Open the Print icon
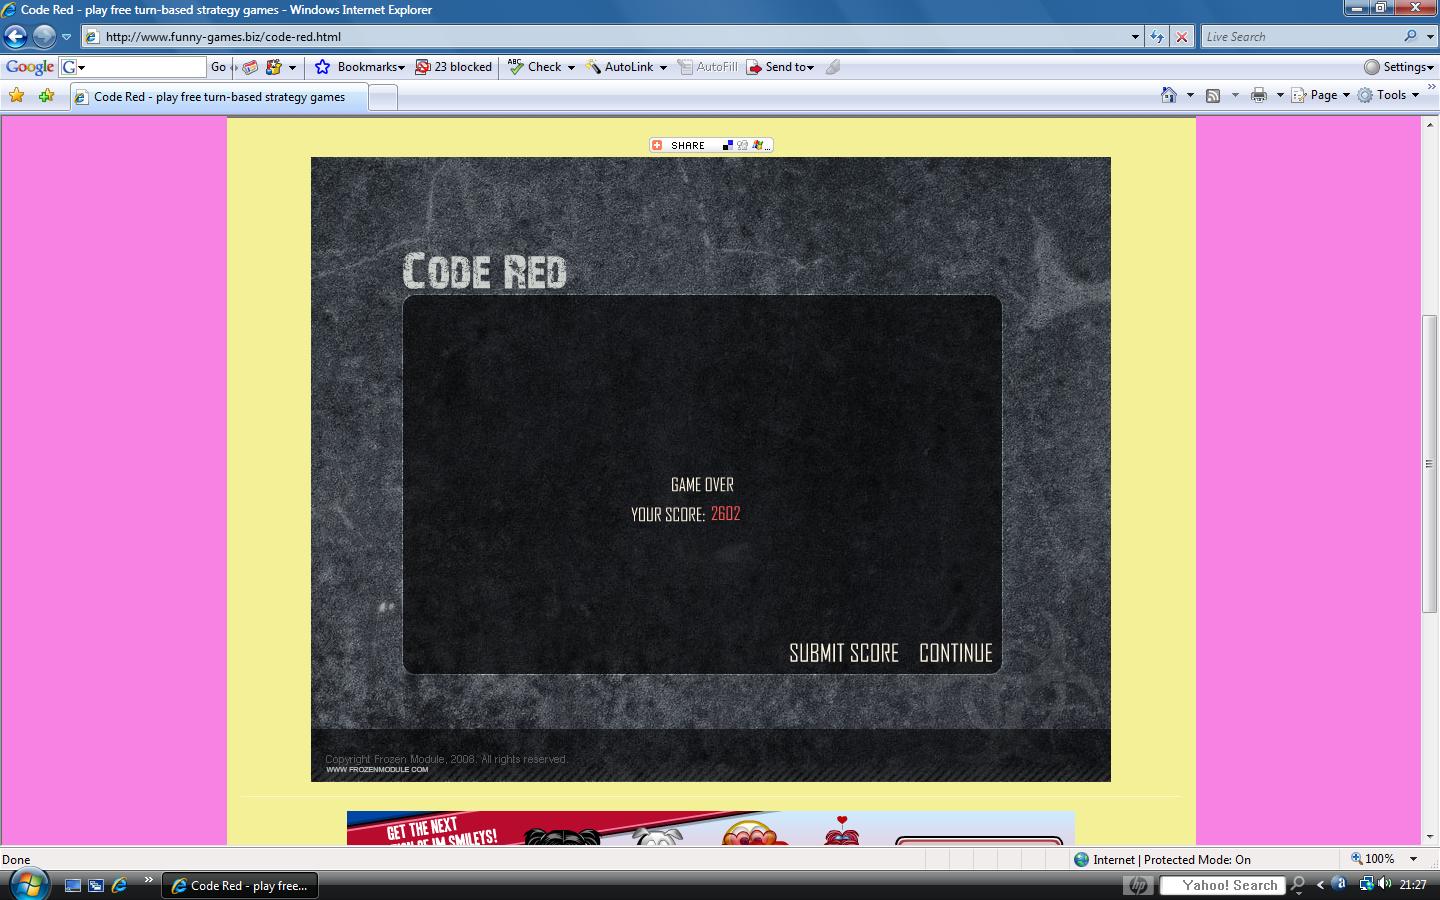Image resolution: width=1440 pixels, height=900 pixels. [x=1257, y=94]
